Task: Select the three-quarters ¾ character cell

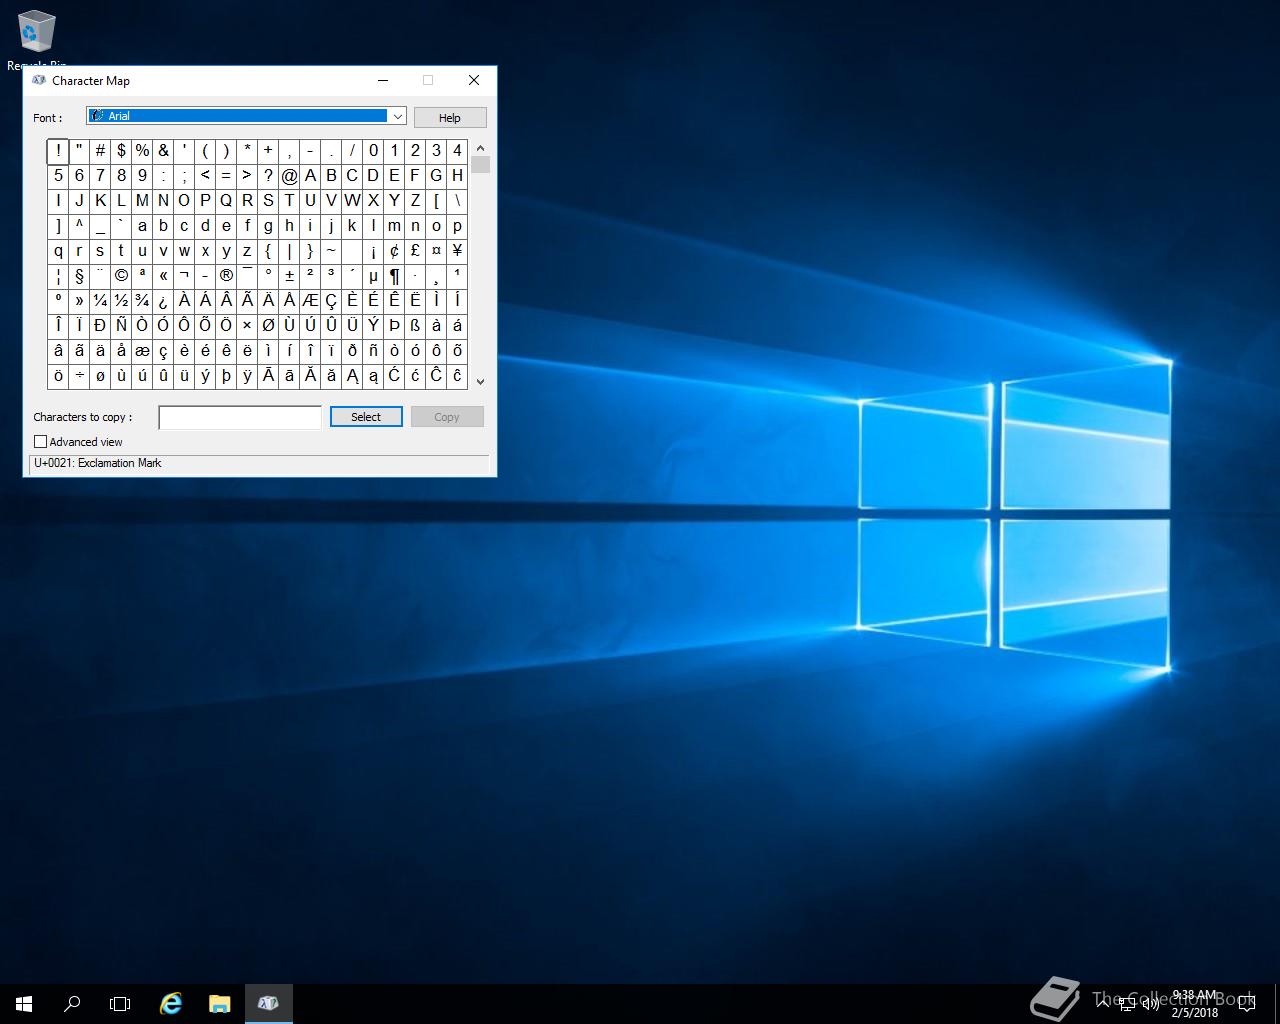Action: (142, 301)
